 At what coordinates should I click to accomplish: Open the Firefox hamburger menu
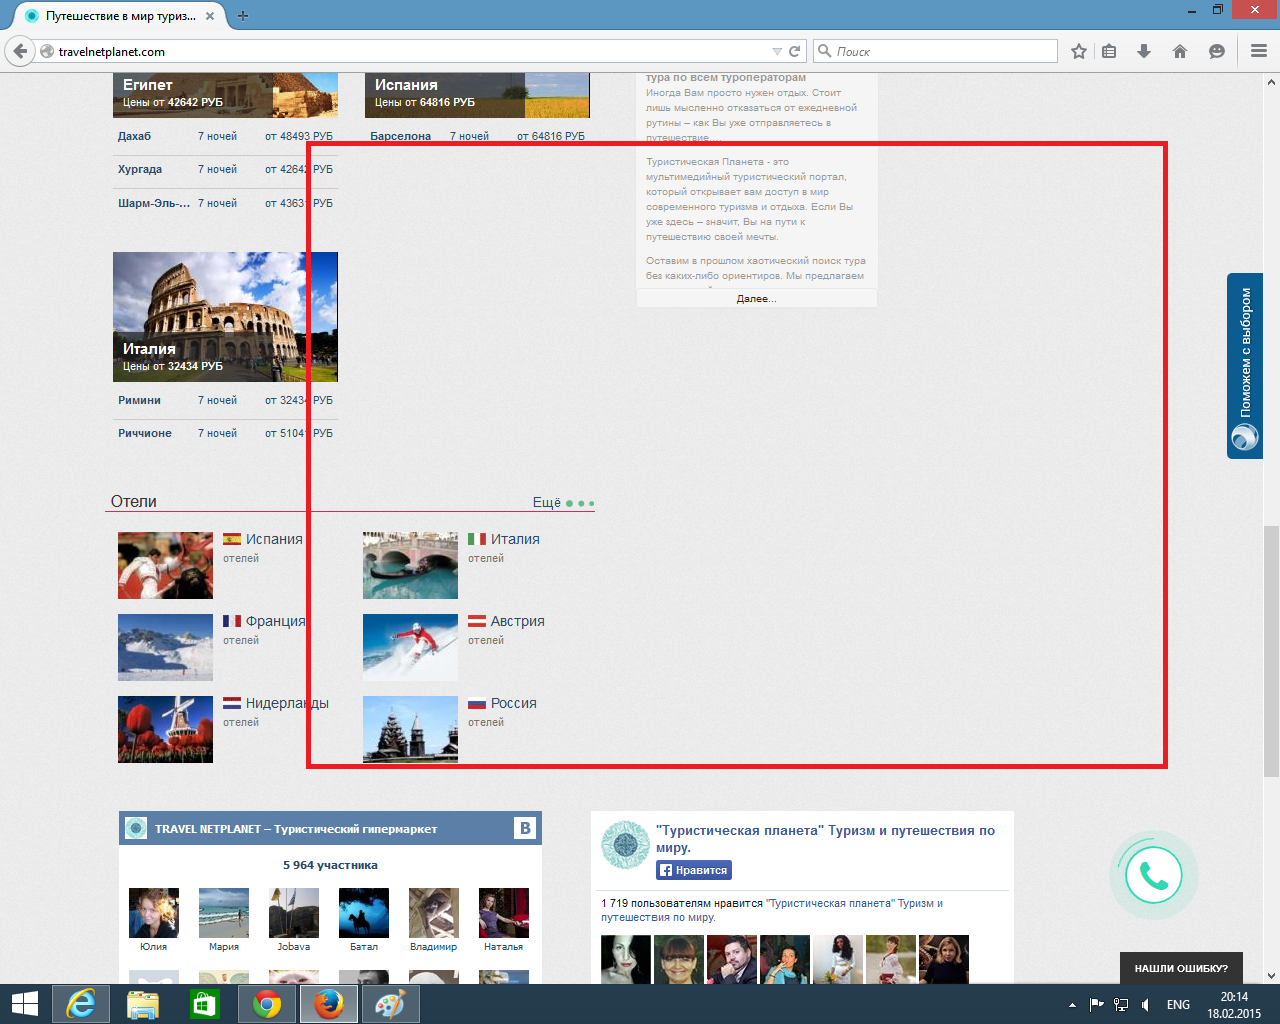point(1258,51)
